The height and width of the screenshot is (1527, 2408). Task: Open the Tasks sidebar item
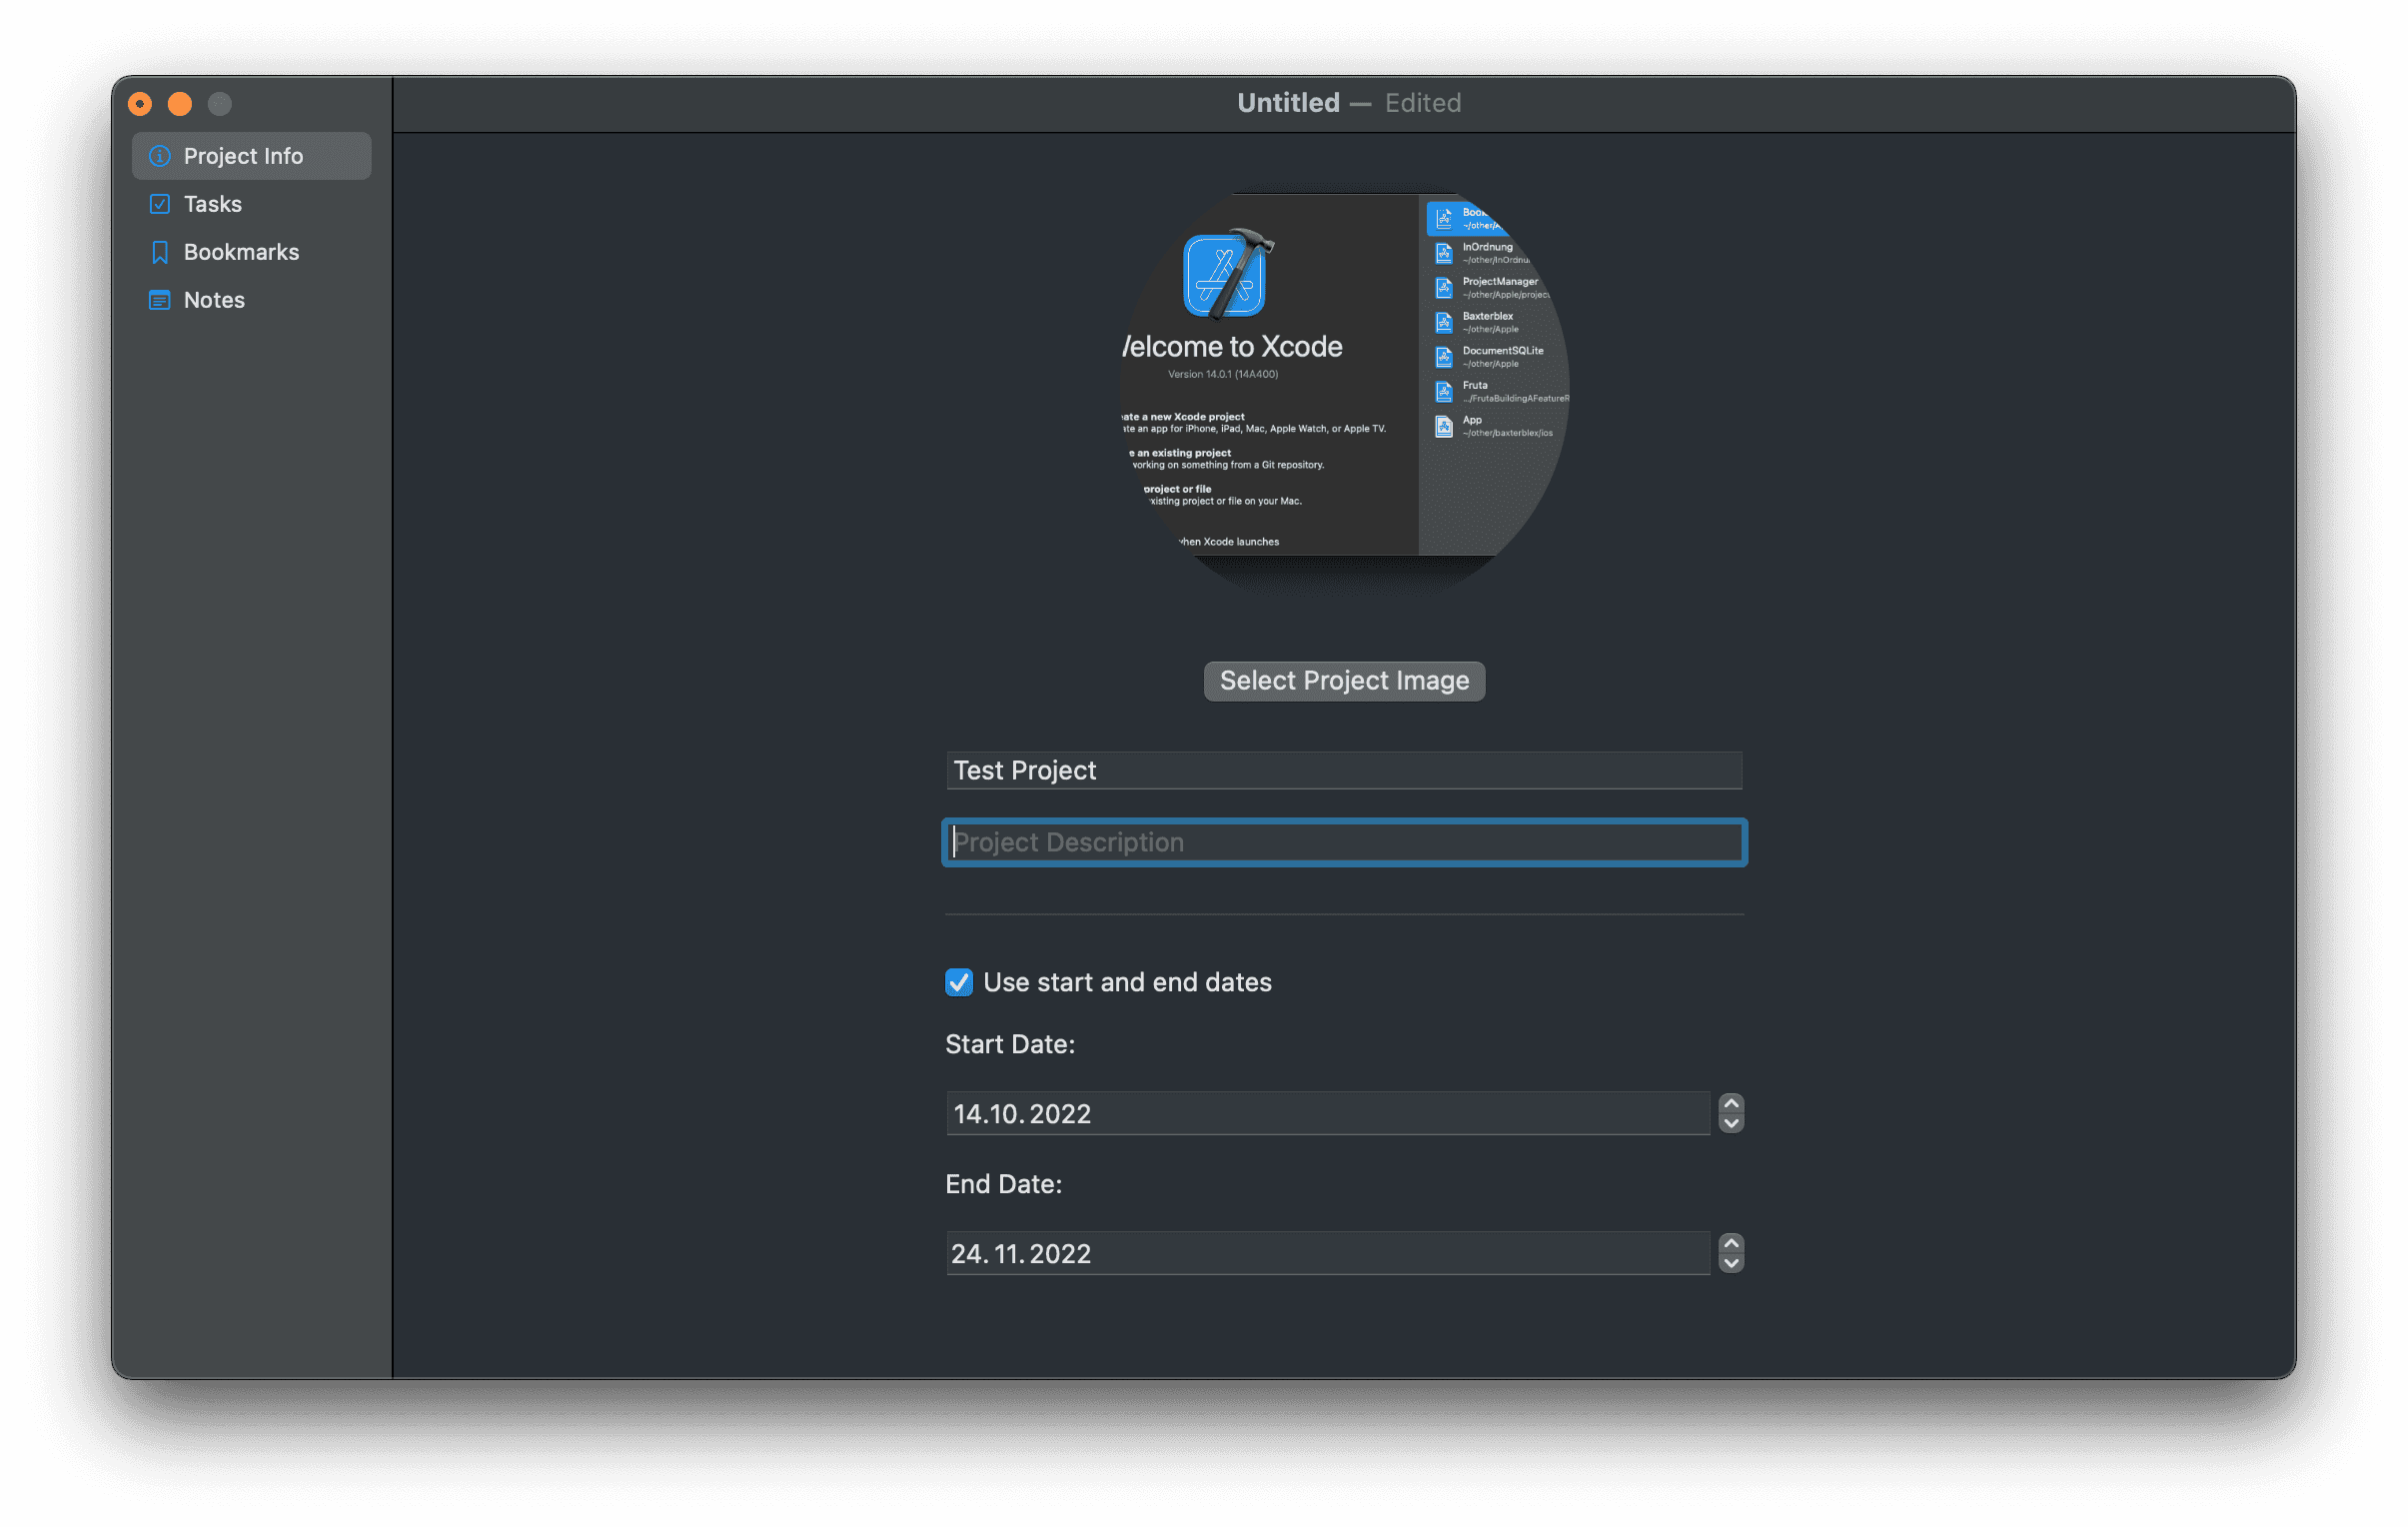click(x=251, y=204)
